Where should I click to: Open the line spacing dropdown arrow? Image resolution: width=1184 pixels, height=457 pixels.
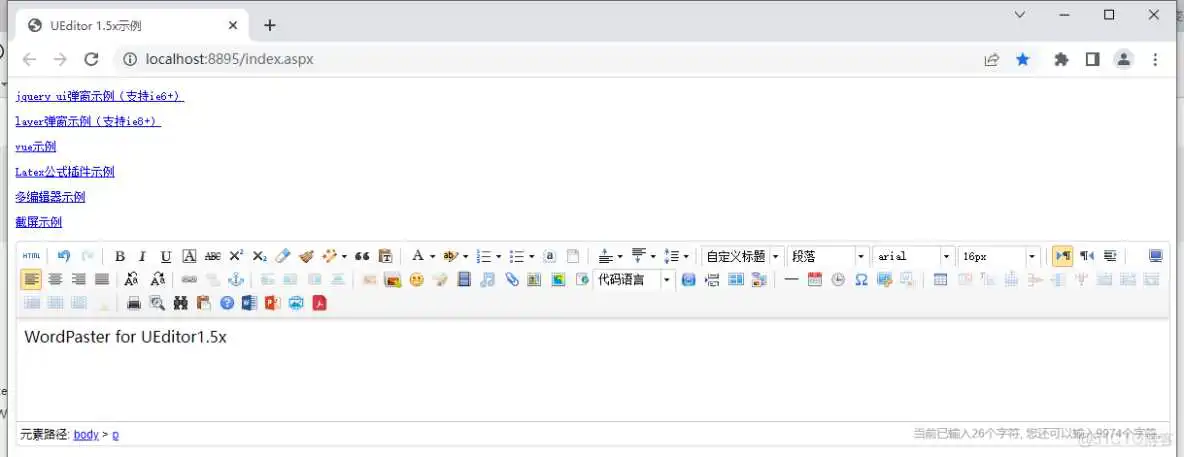[x=686, y=257]
